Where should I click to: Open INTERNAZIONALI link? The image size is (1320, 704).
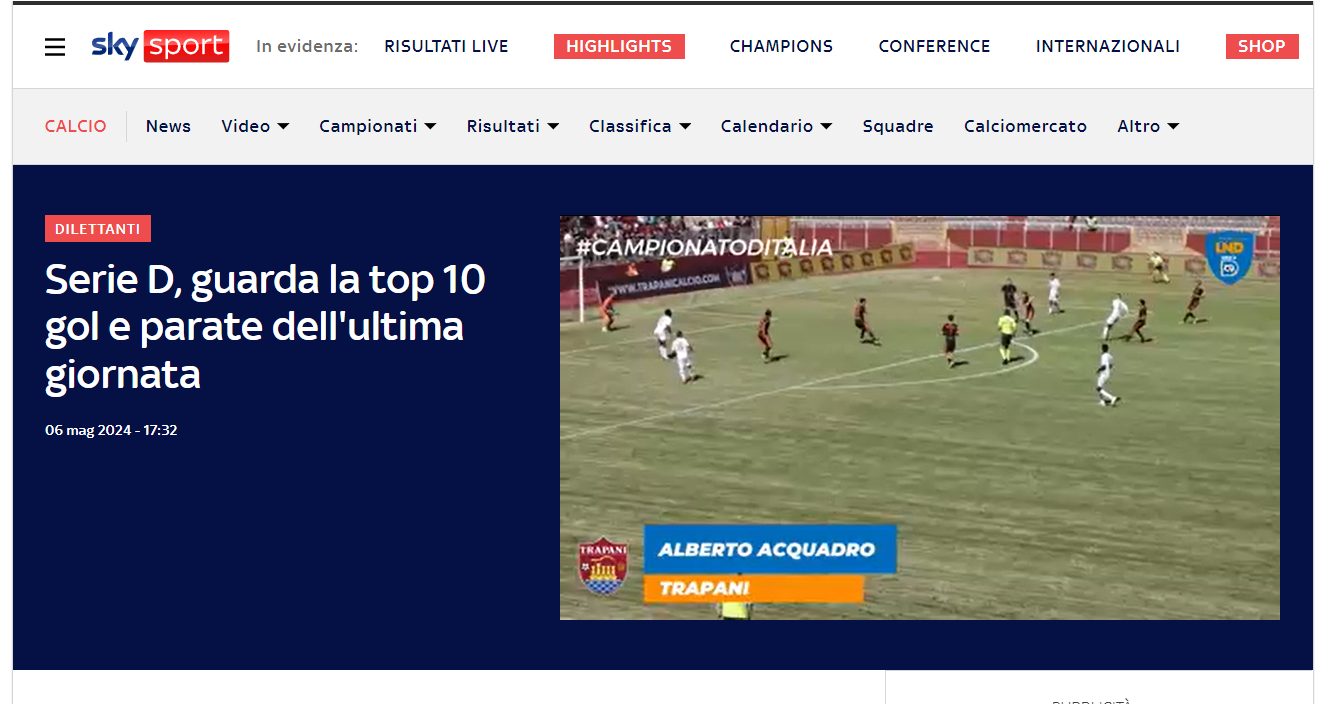coord(1108,46)
